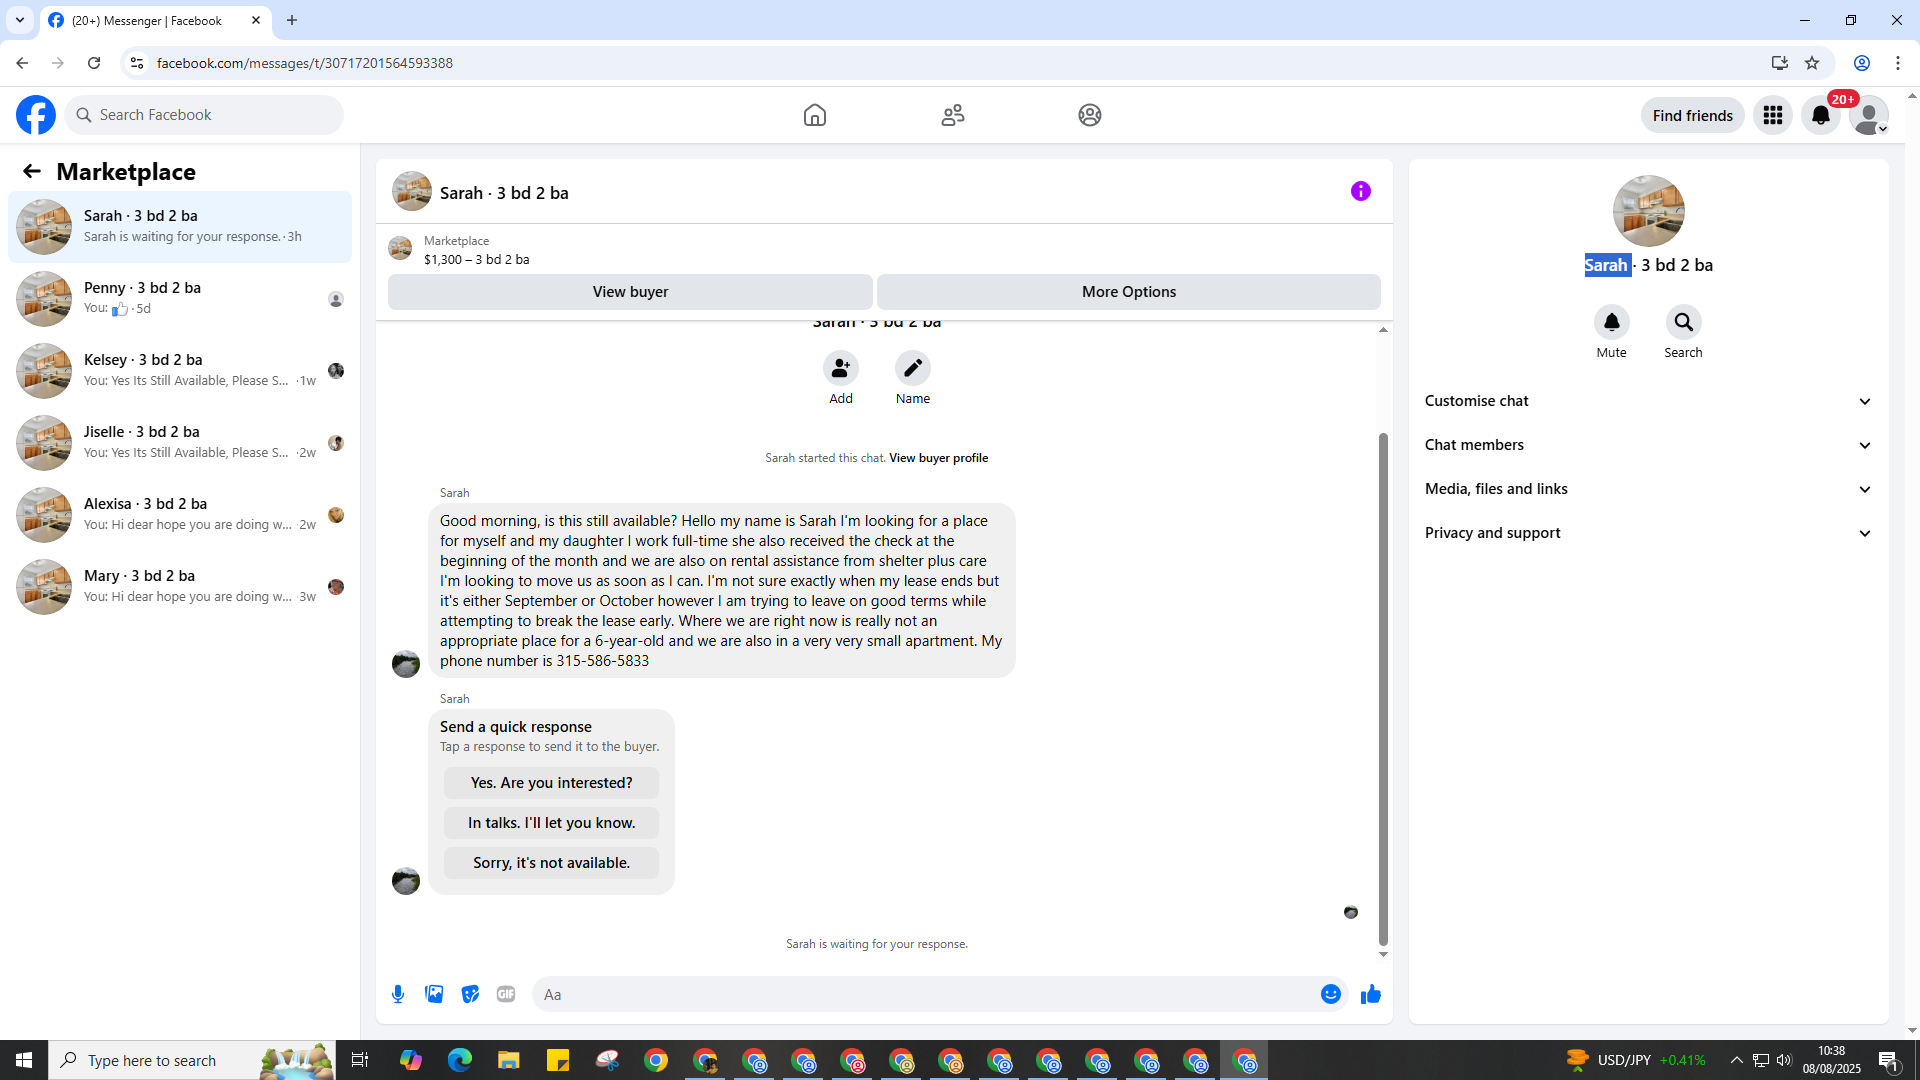
Task: Attach a photo using image icon
Action: click(434, 994)
